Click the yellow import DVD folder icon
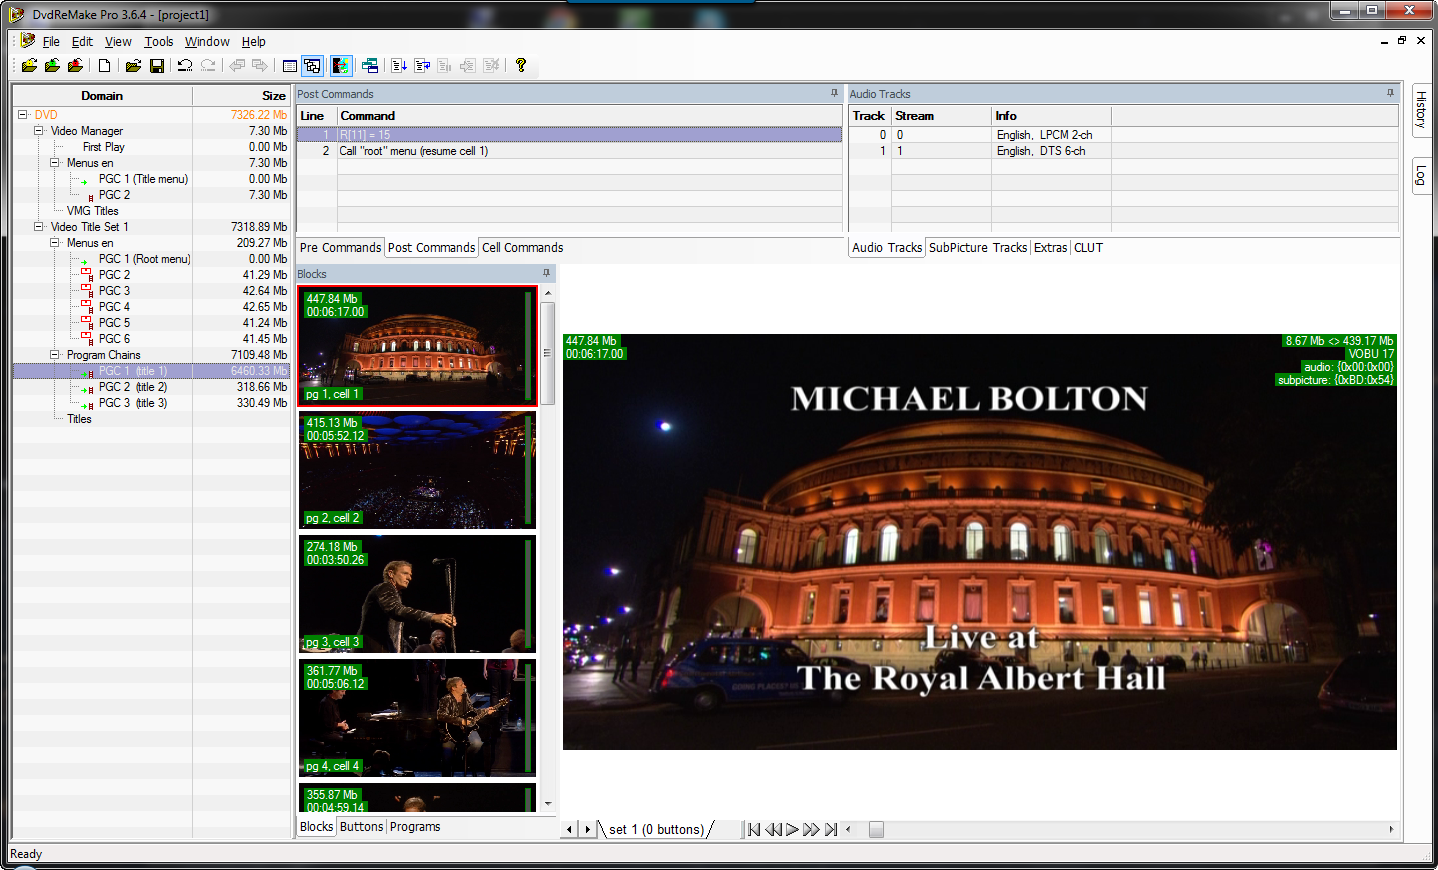The width and height of the screenshot is (1438, 870). [x=29, y=66]
